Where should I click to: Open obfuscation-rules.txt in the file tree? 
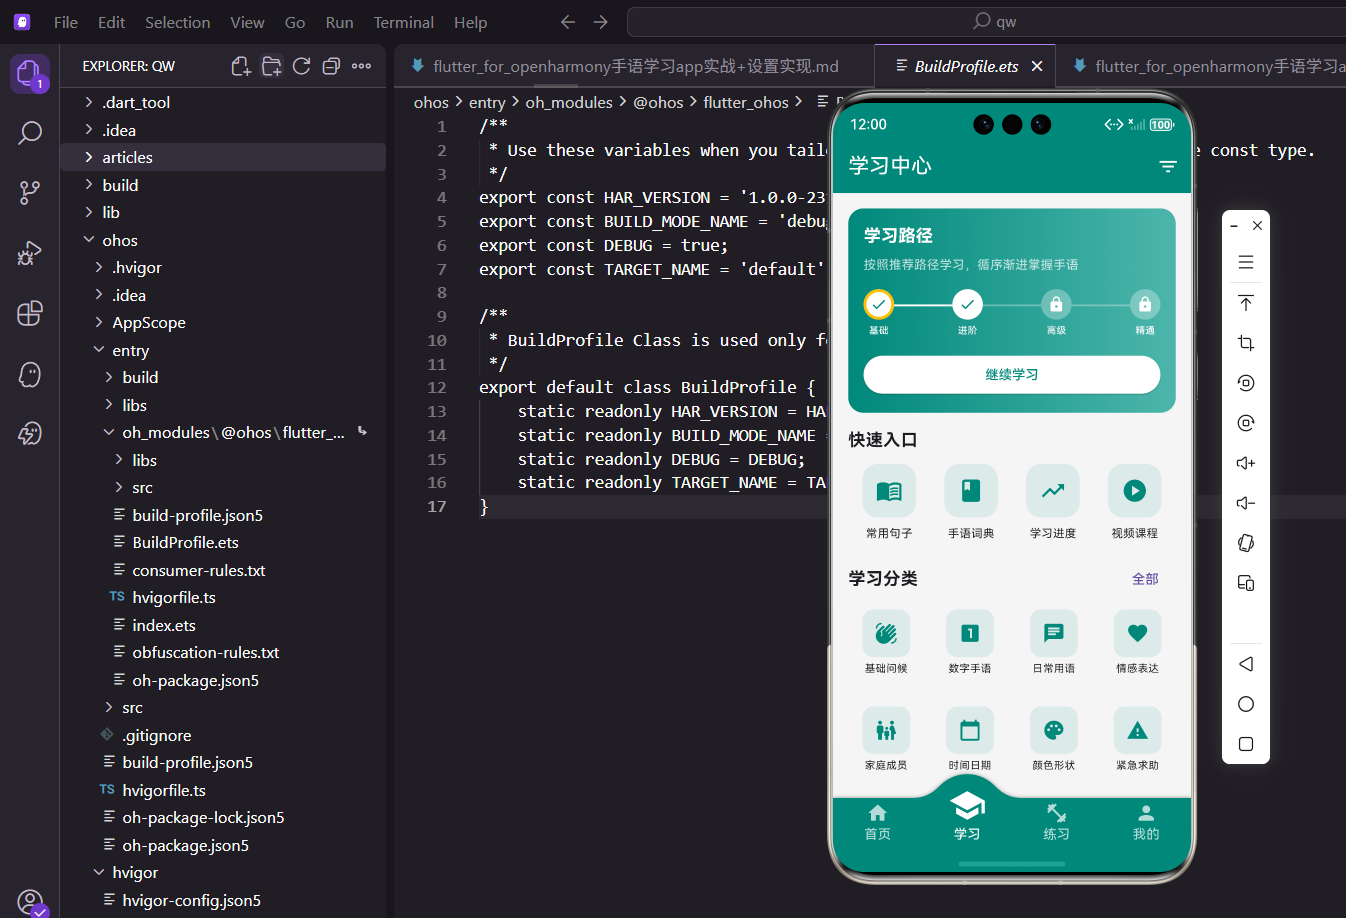point(223,652)
